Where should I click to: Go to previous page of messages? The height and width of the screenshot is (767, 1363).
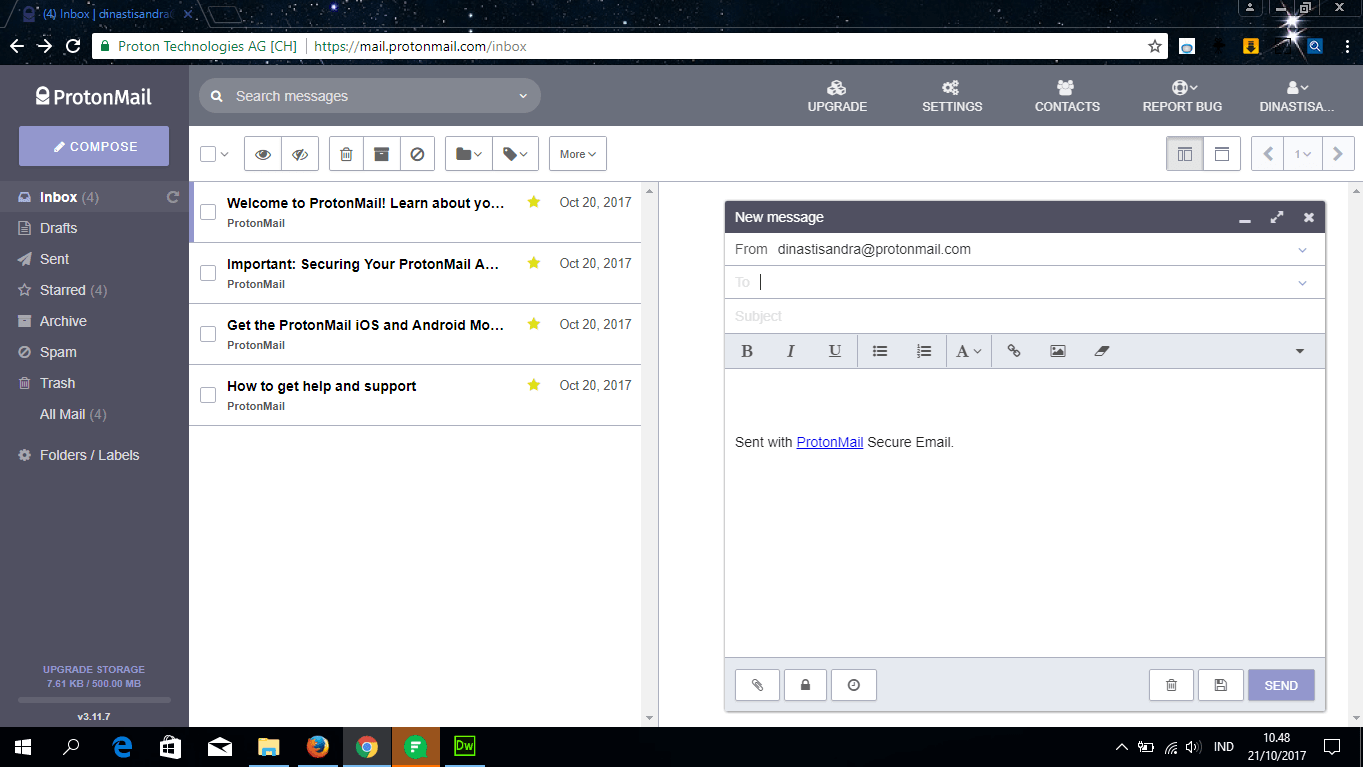[1268, 154]
